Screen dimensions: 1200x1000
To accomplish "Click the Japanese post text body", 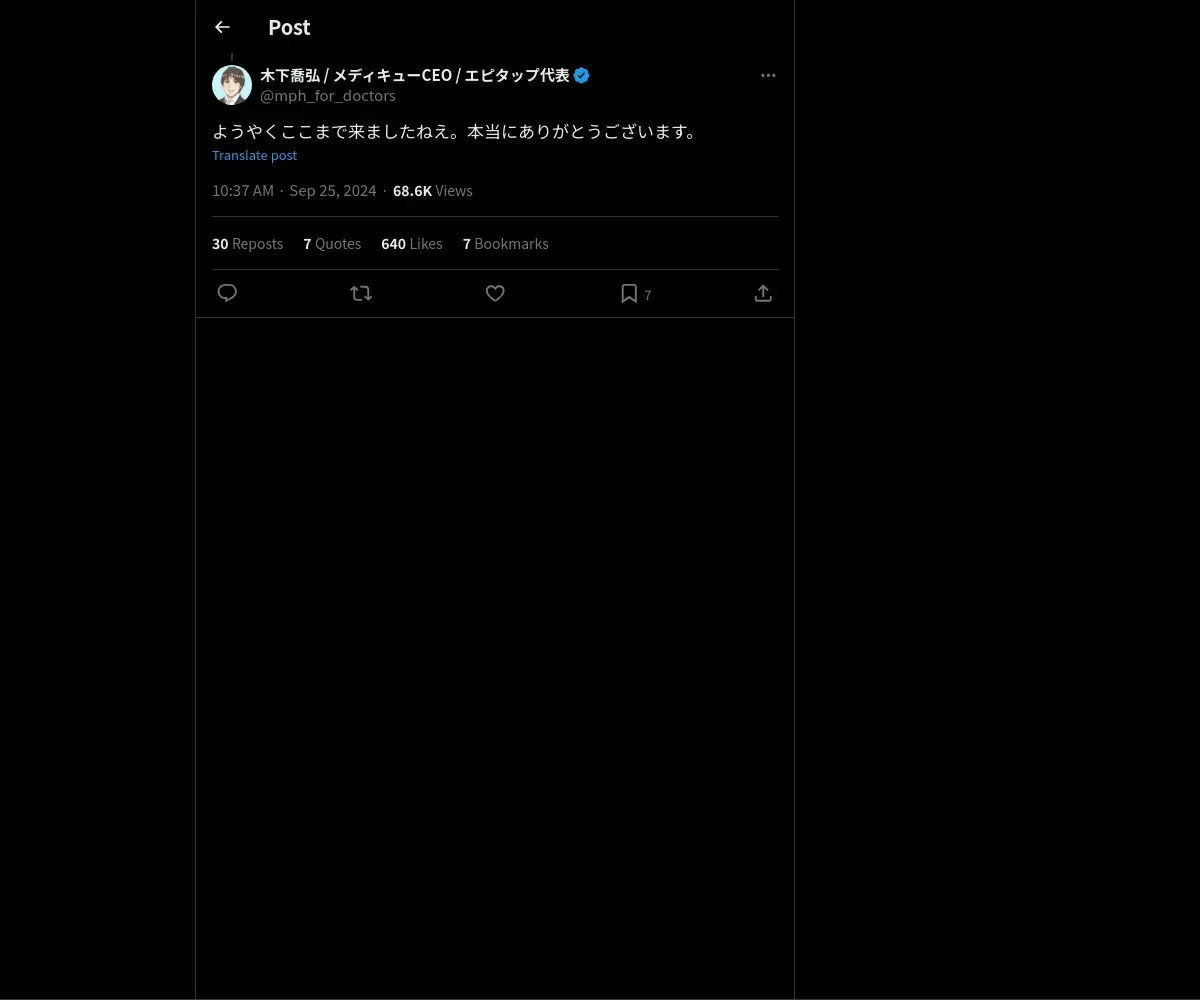I will point(456,131).
